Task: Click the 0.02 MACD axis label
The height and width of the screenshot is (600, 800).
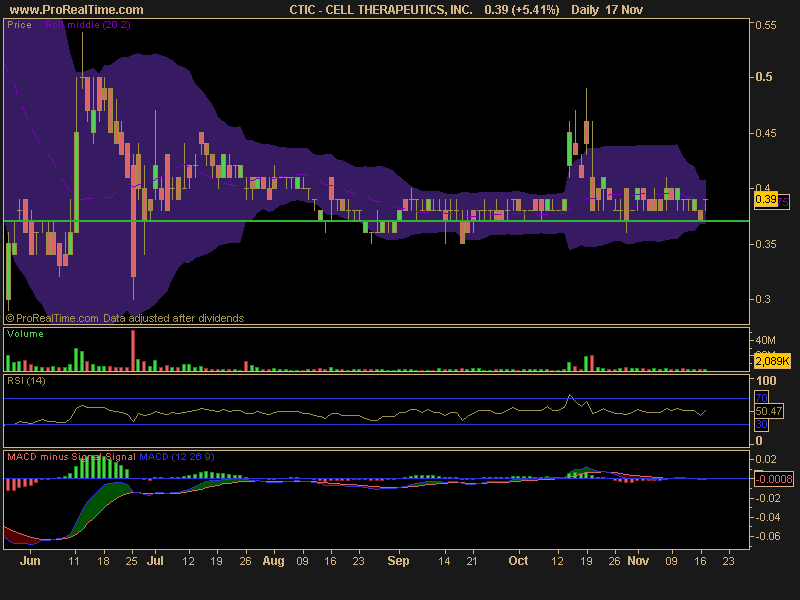Action: tap(766, 459)
